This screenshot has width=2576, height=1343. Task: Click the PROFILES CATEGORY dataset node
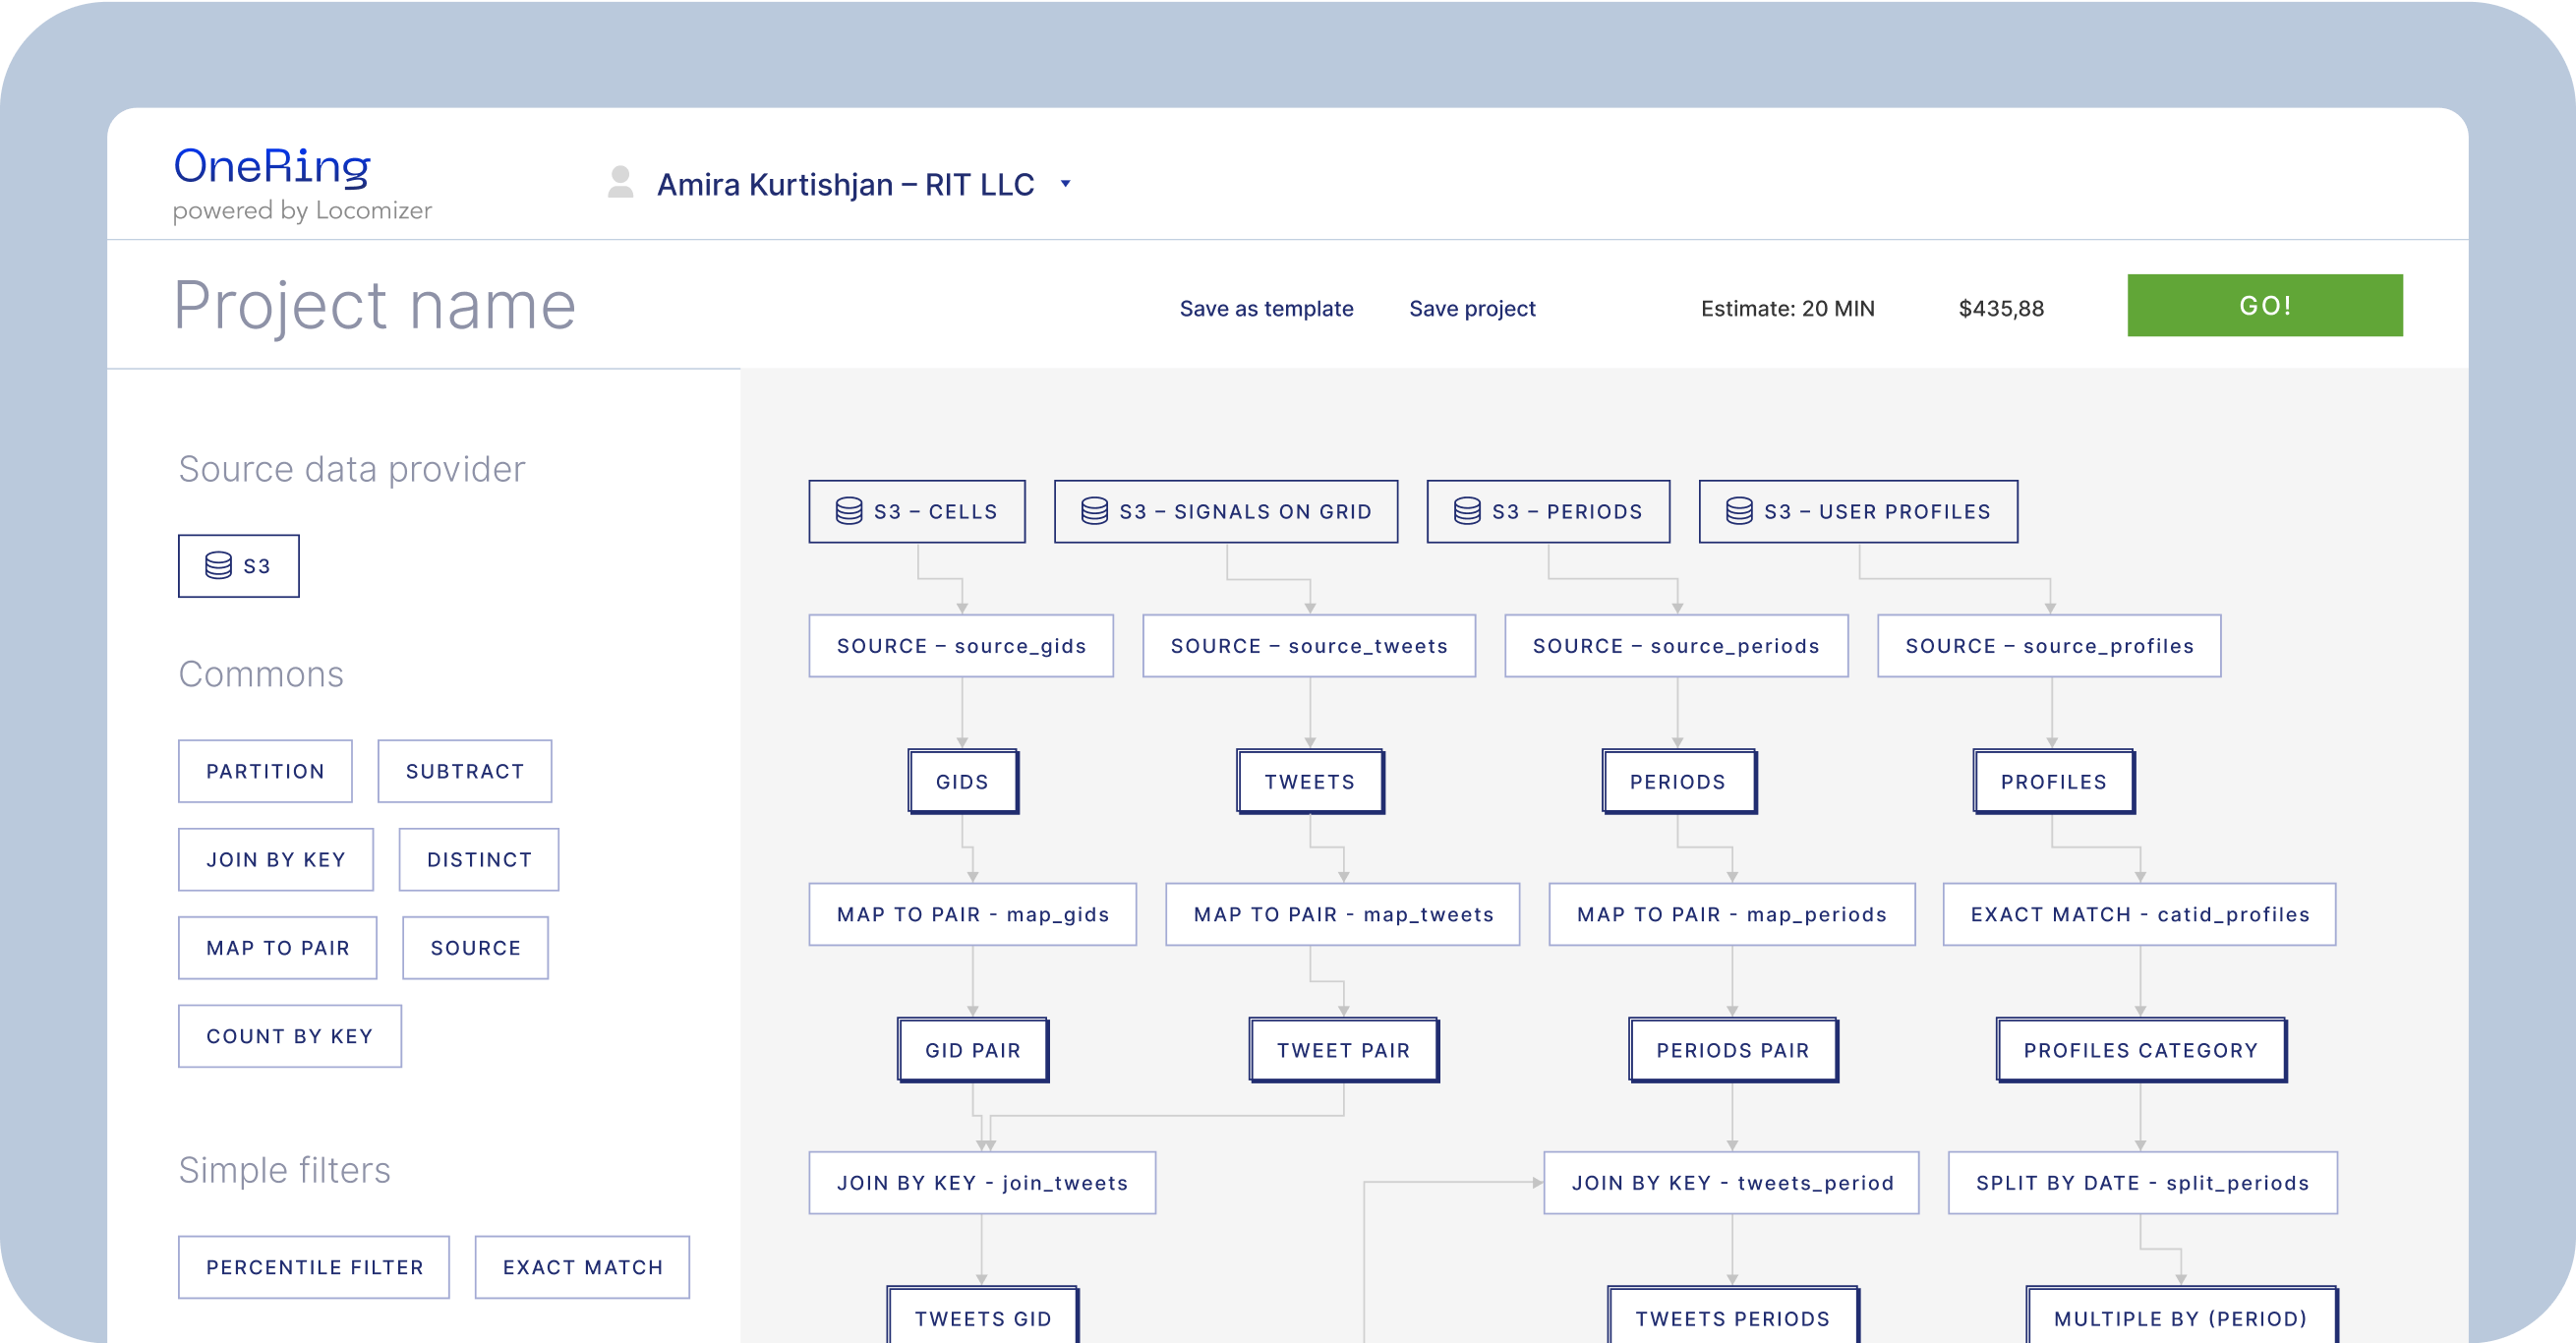tap(2140, 1050)
